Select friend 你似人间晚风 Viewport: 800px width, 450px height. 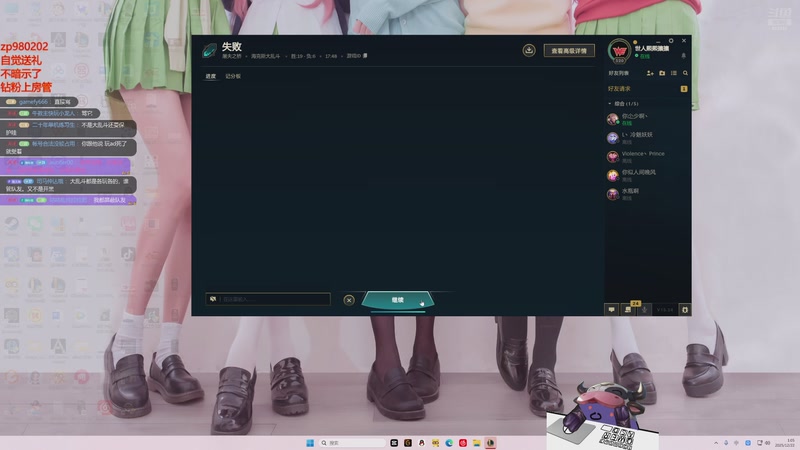648,176
